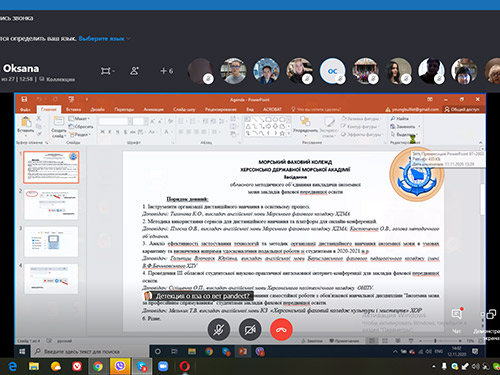Click the Windows Start button in shared screen
Viewport: 500px width, 375px height.
pos(22,351)
